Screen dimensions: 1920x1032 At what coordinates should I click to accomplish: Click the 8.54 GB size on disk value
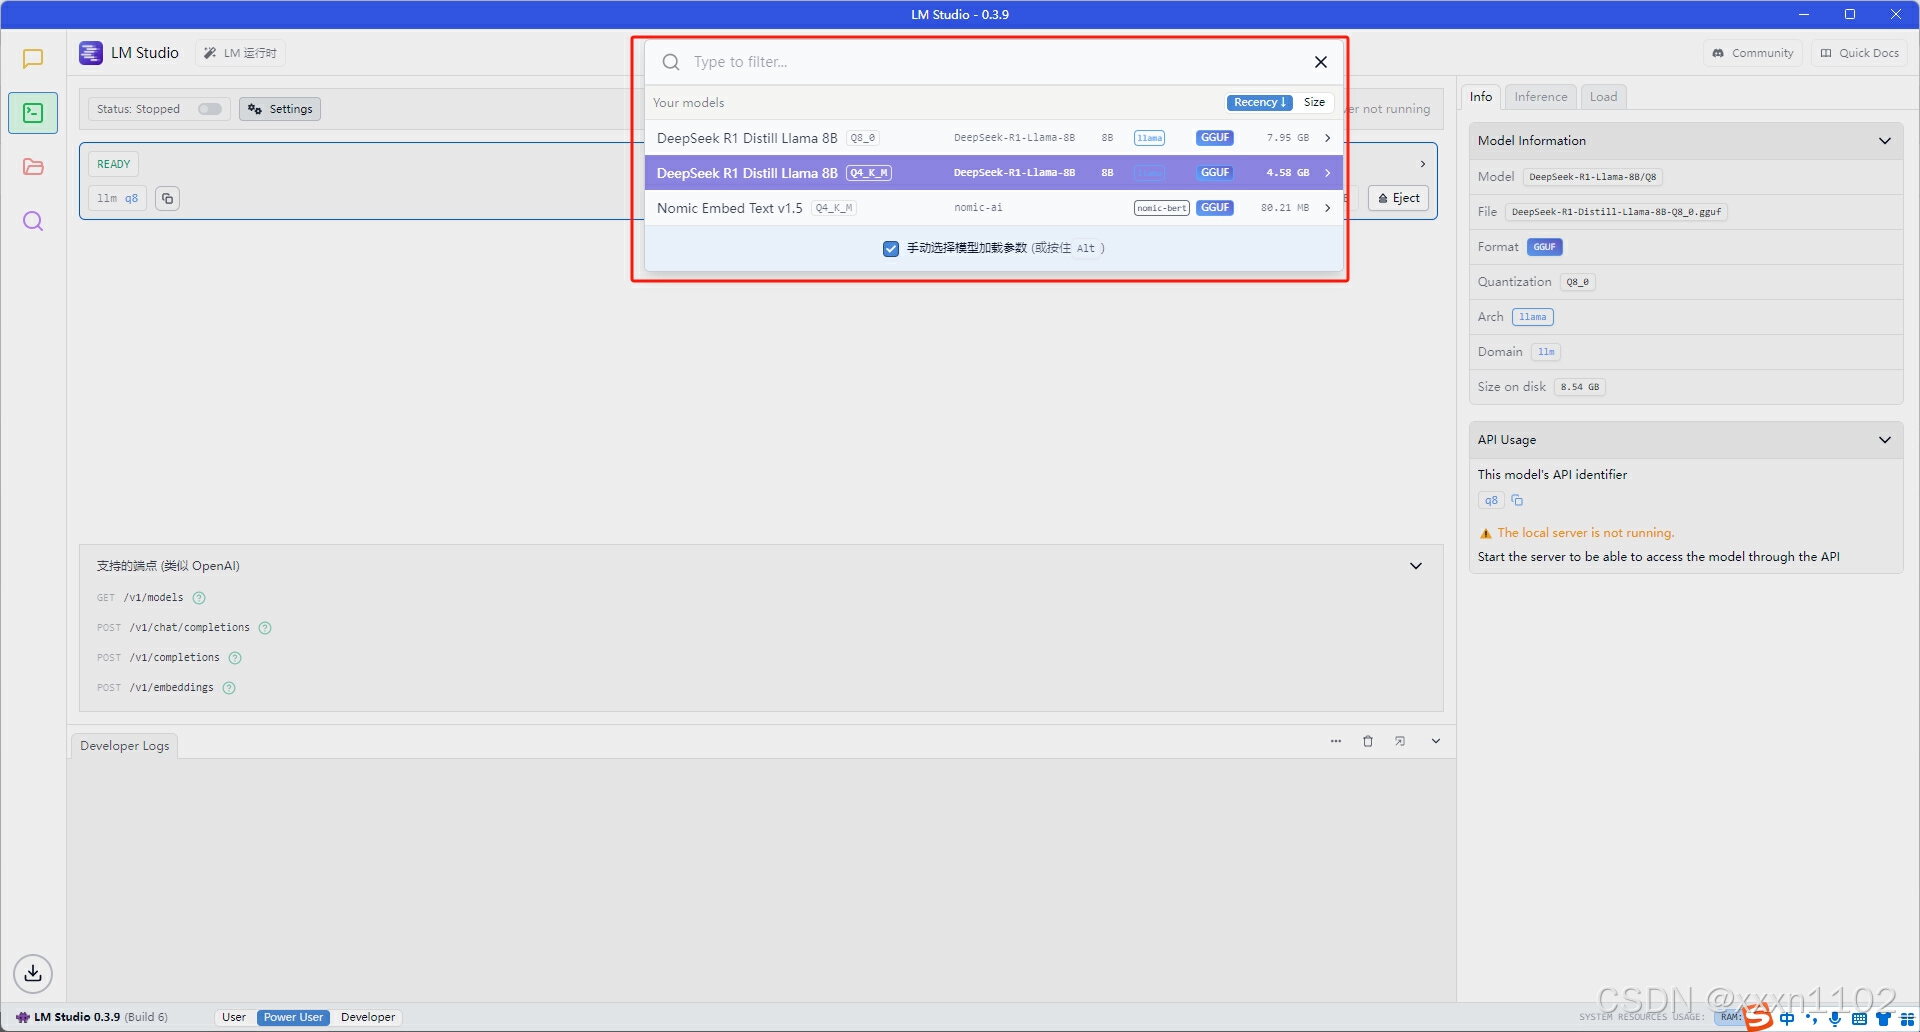pos(1579,387)
